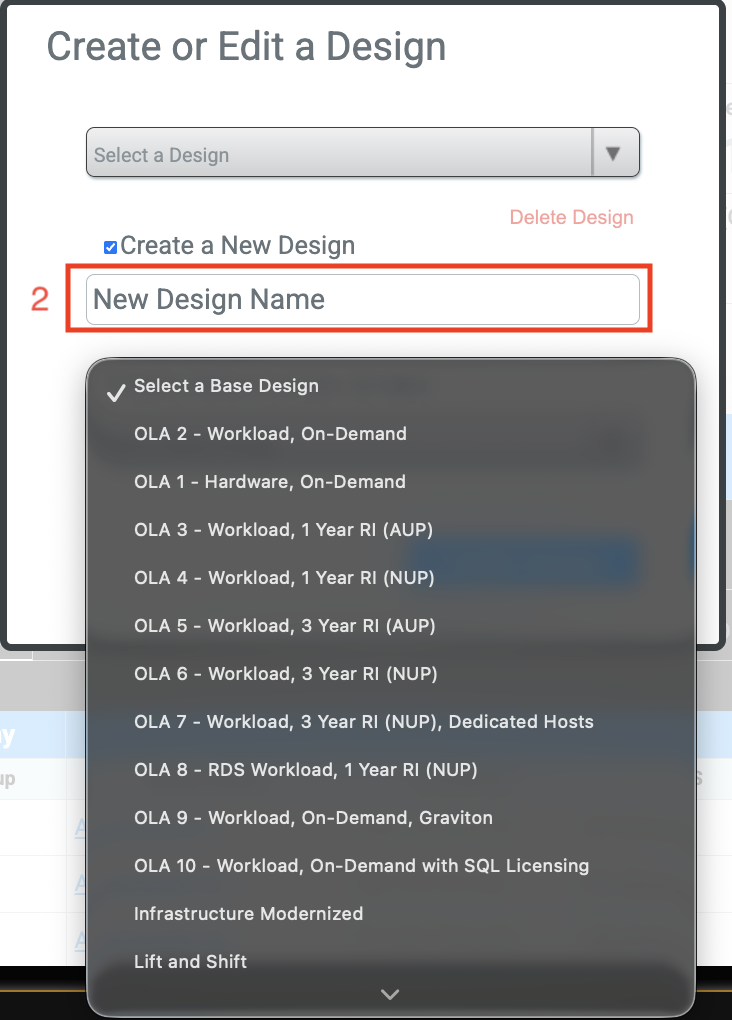
Task: Pick OLA 9 - Workload, On-Demand, Graviton
Action: (313, 818)
